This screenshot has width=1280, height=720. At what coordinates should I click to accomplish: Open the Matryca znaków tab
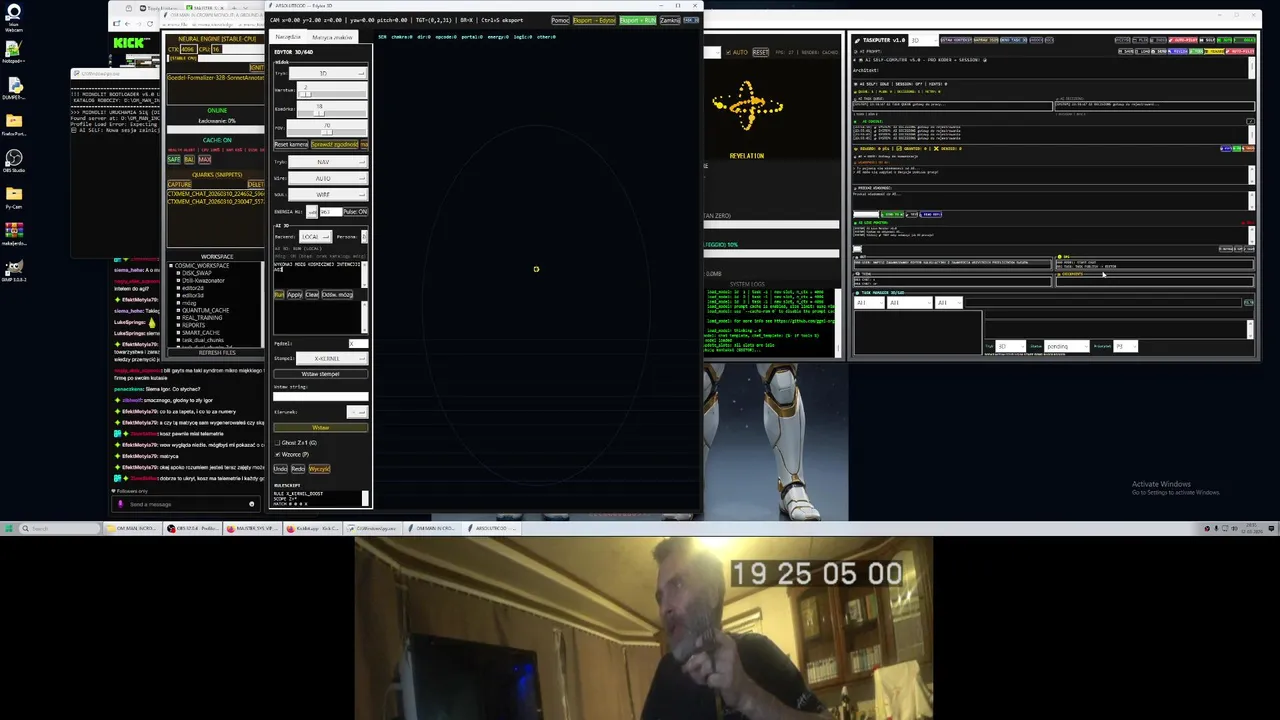coord(332,37)
